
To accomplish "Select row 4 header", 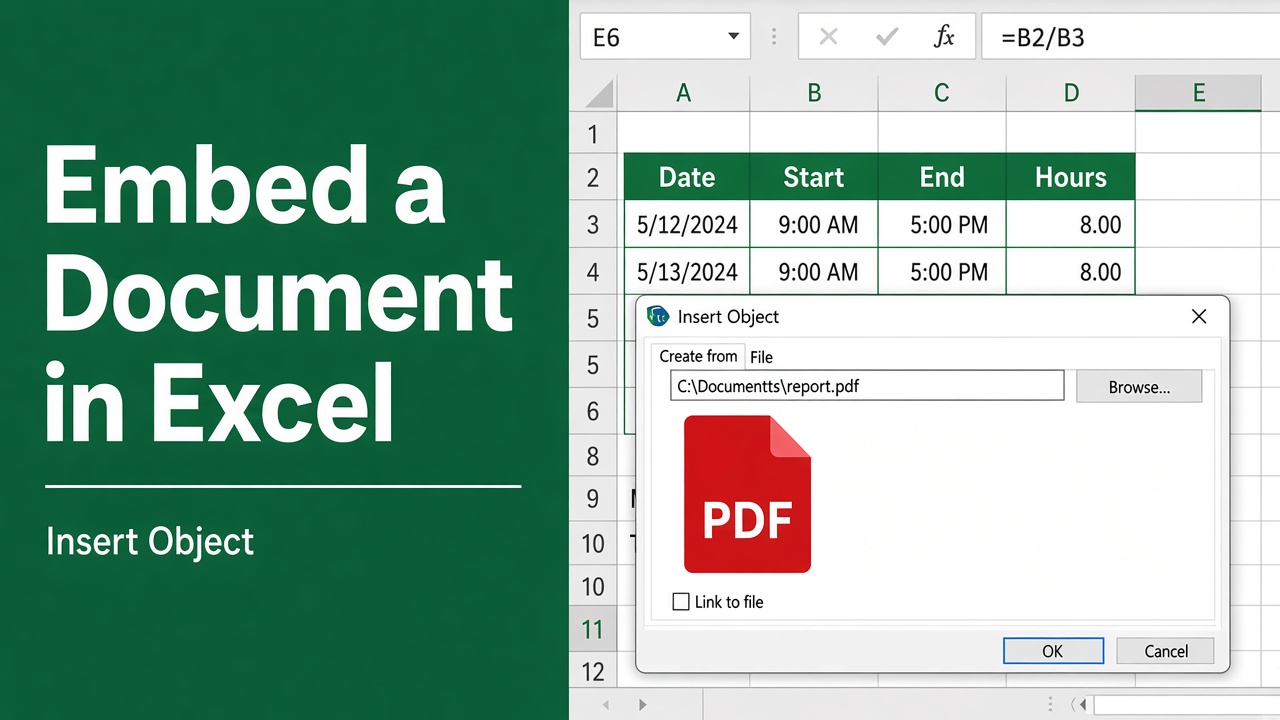I will tap(593, 272).
